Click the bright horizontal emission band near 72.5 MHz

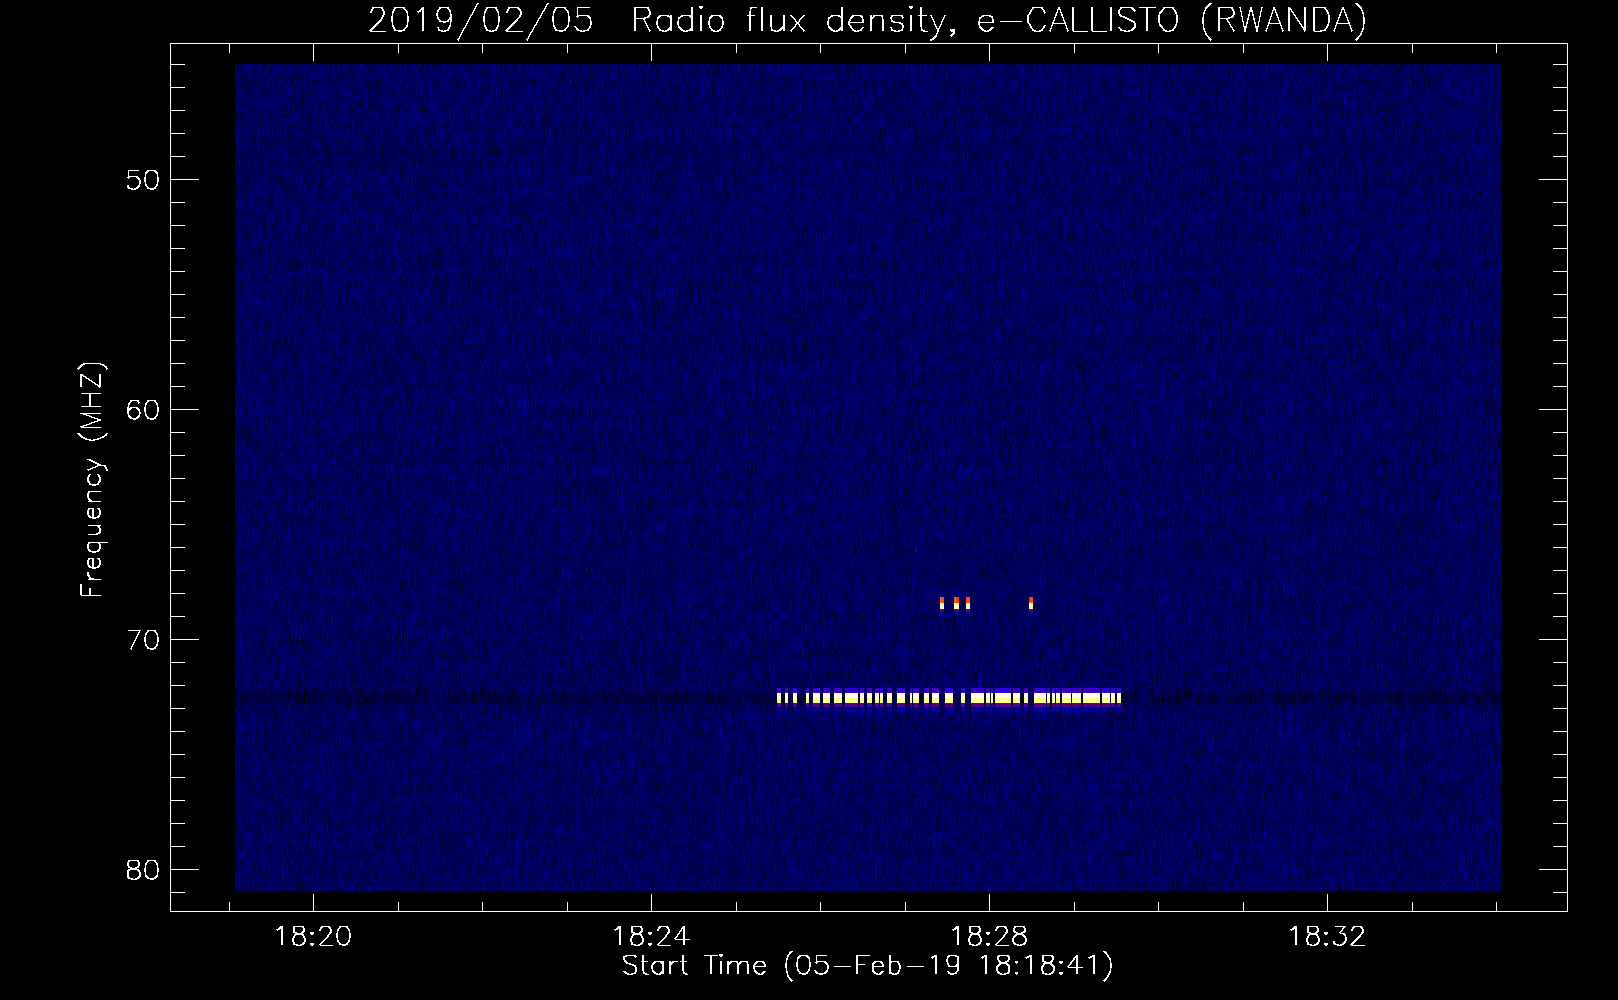949,697
